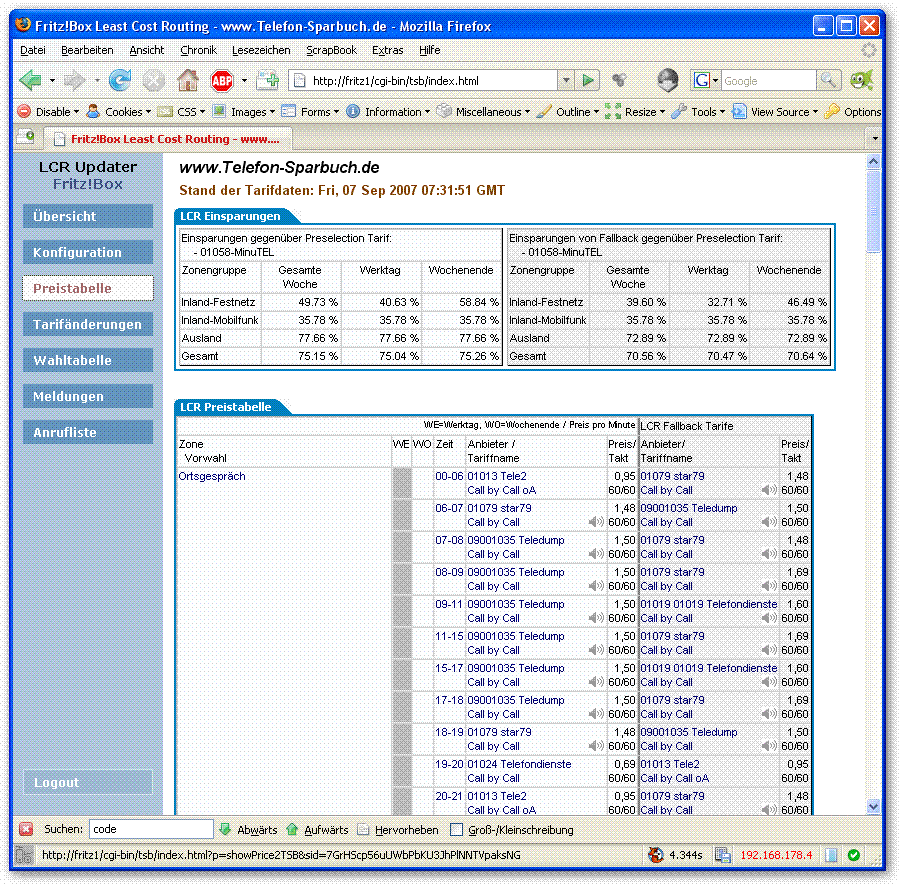This screenshot has width=900, height=885.
Task: Click the Cookies person icon
Action: (93, 111)
